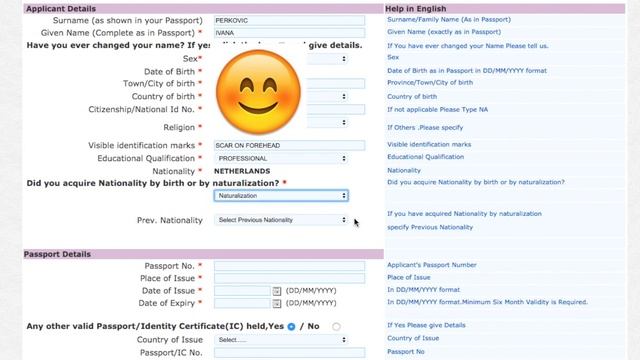Click the Date of Expiry input field
640x360 pixels.
242,303
